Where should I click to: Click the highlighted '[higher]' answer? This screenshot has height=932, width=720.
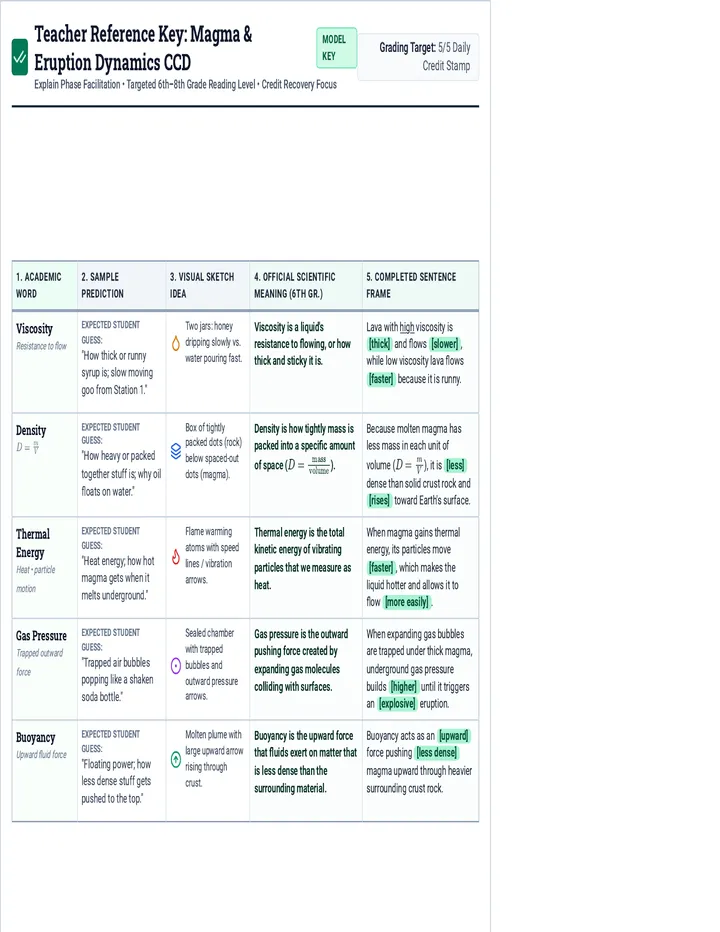(403, 687)
